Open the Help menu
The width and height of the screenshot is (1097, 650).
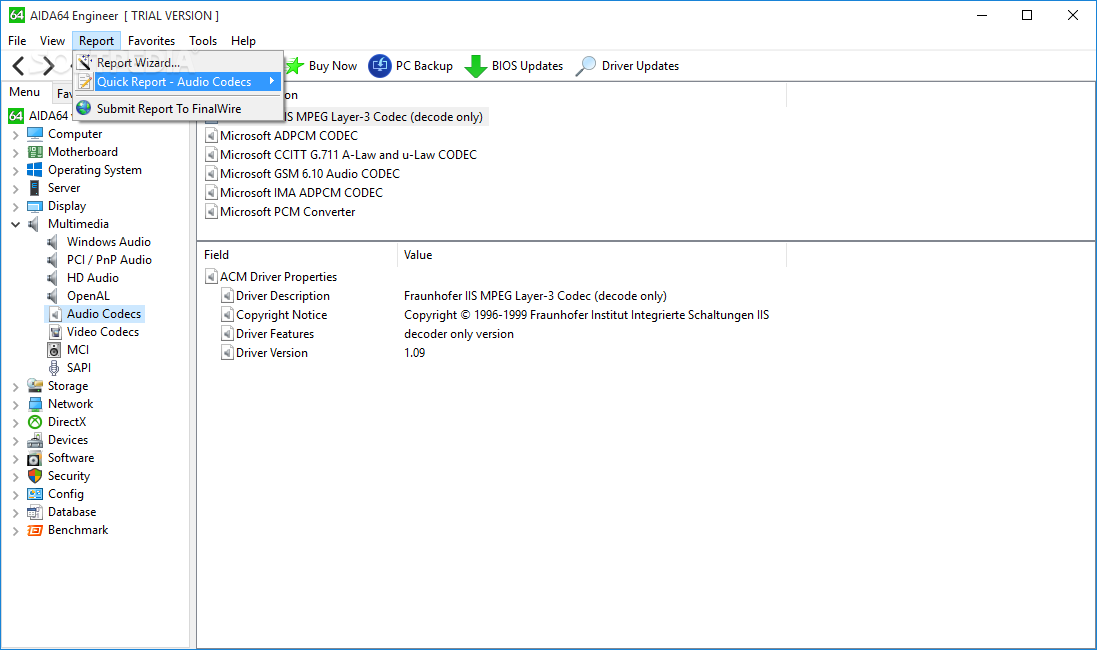coord(243,41)
